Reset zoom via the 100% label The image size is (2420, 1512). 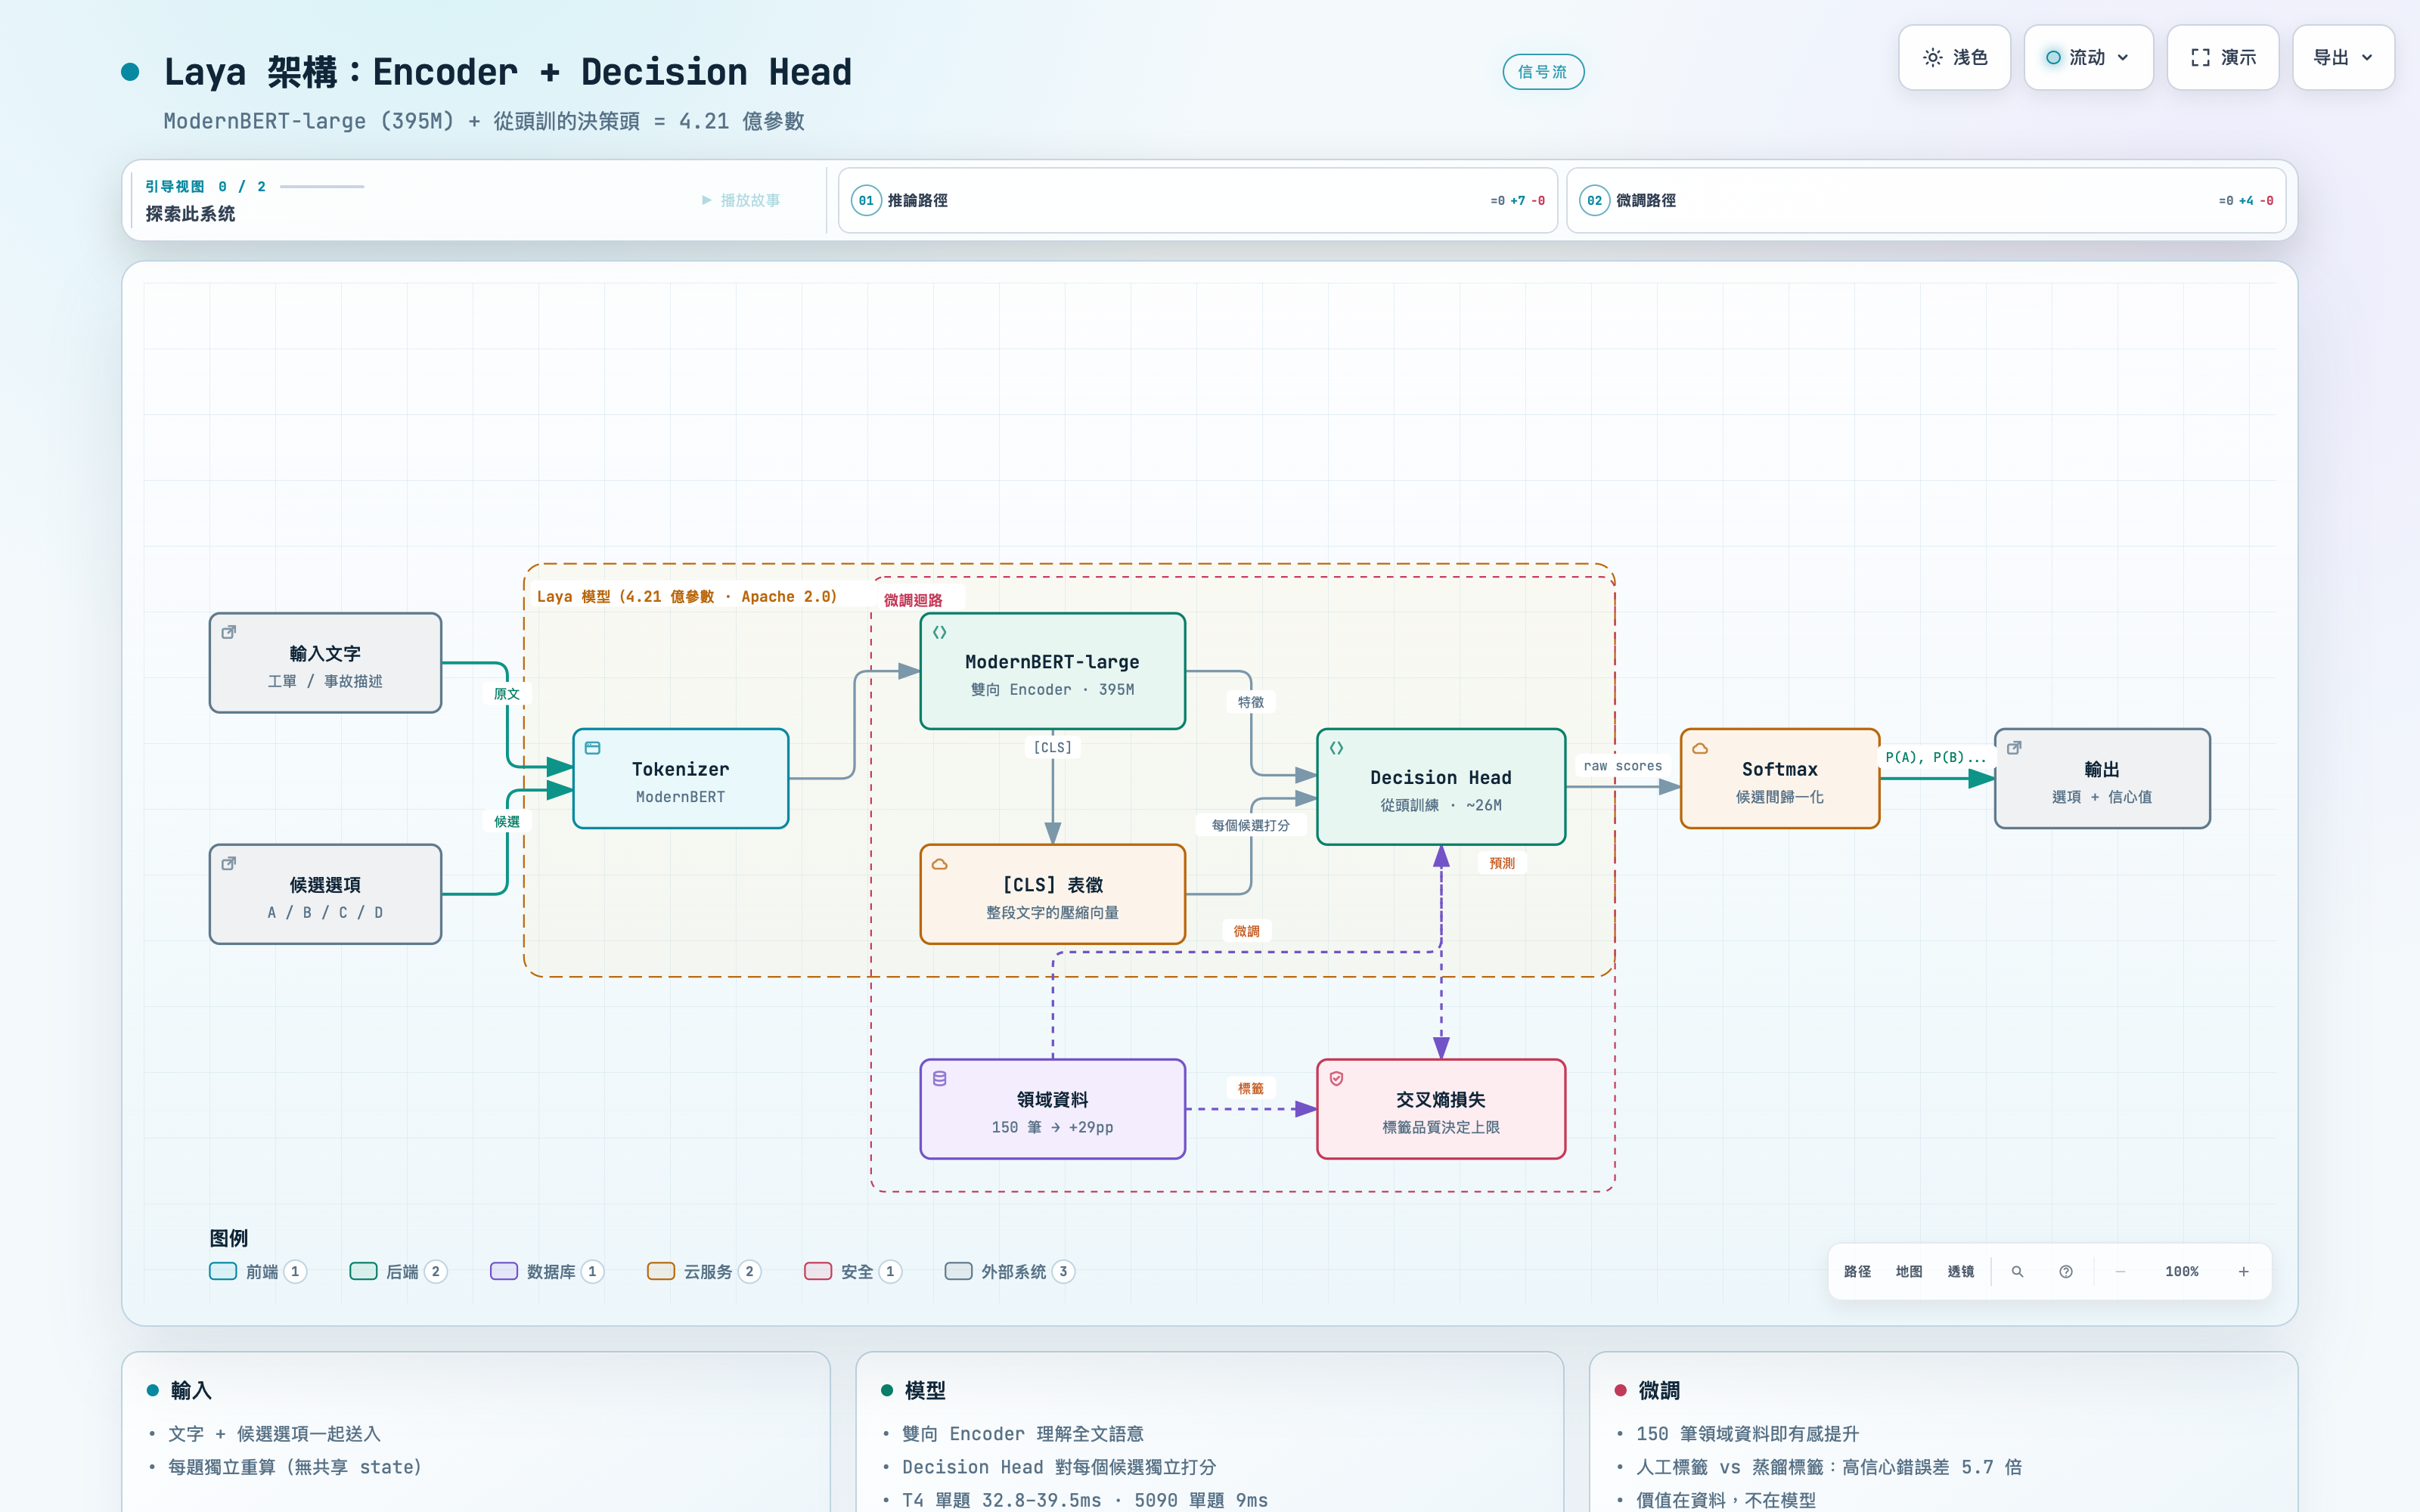click(x=2182, y=1271)
